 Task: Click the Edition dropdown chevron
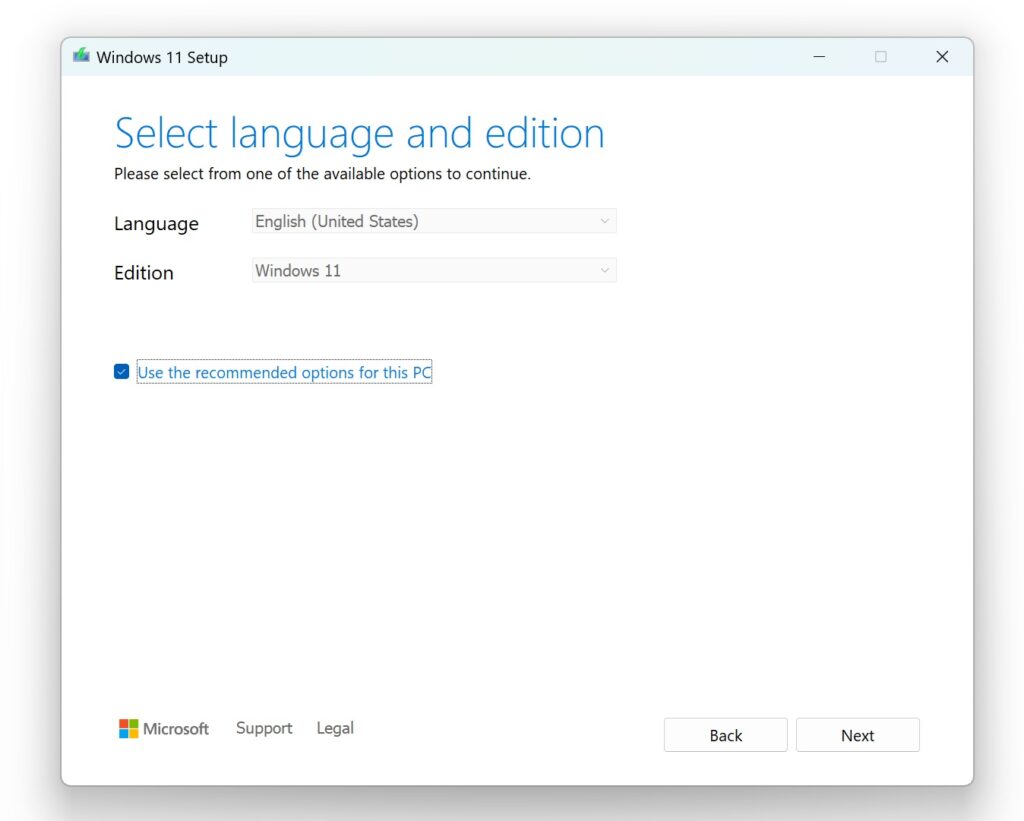(x=604, y=270)
